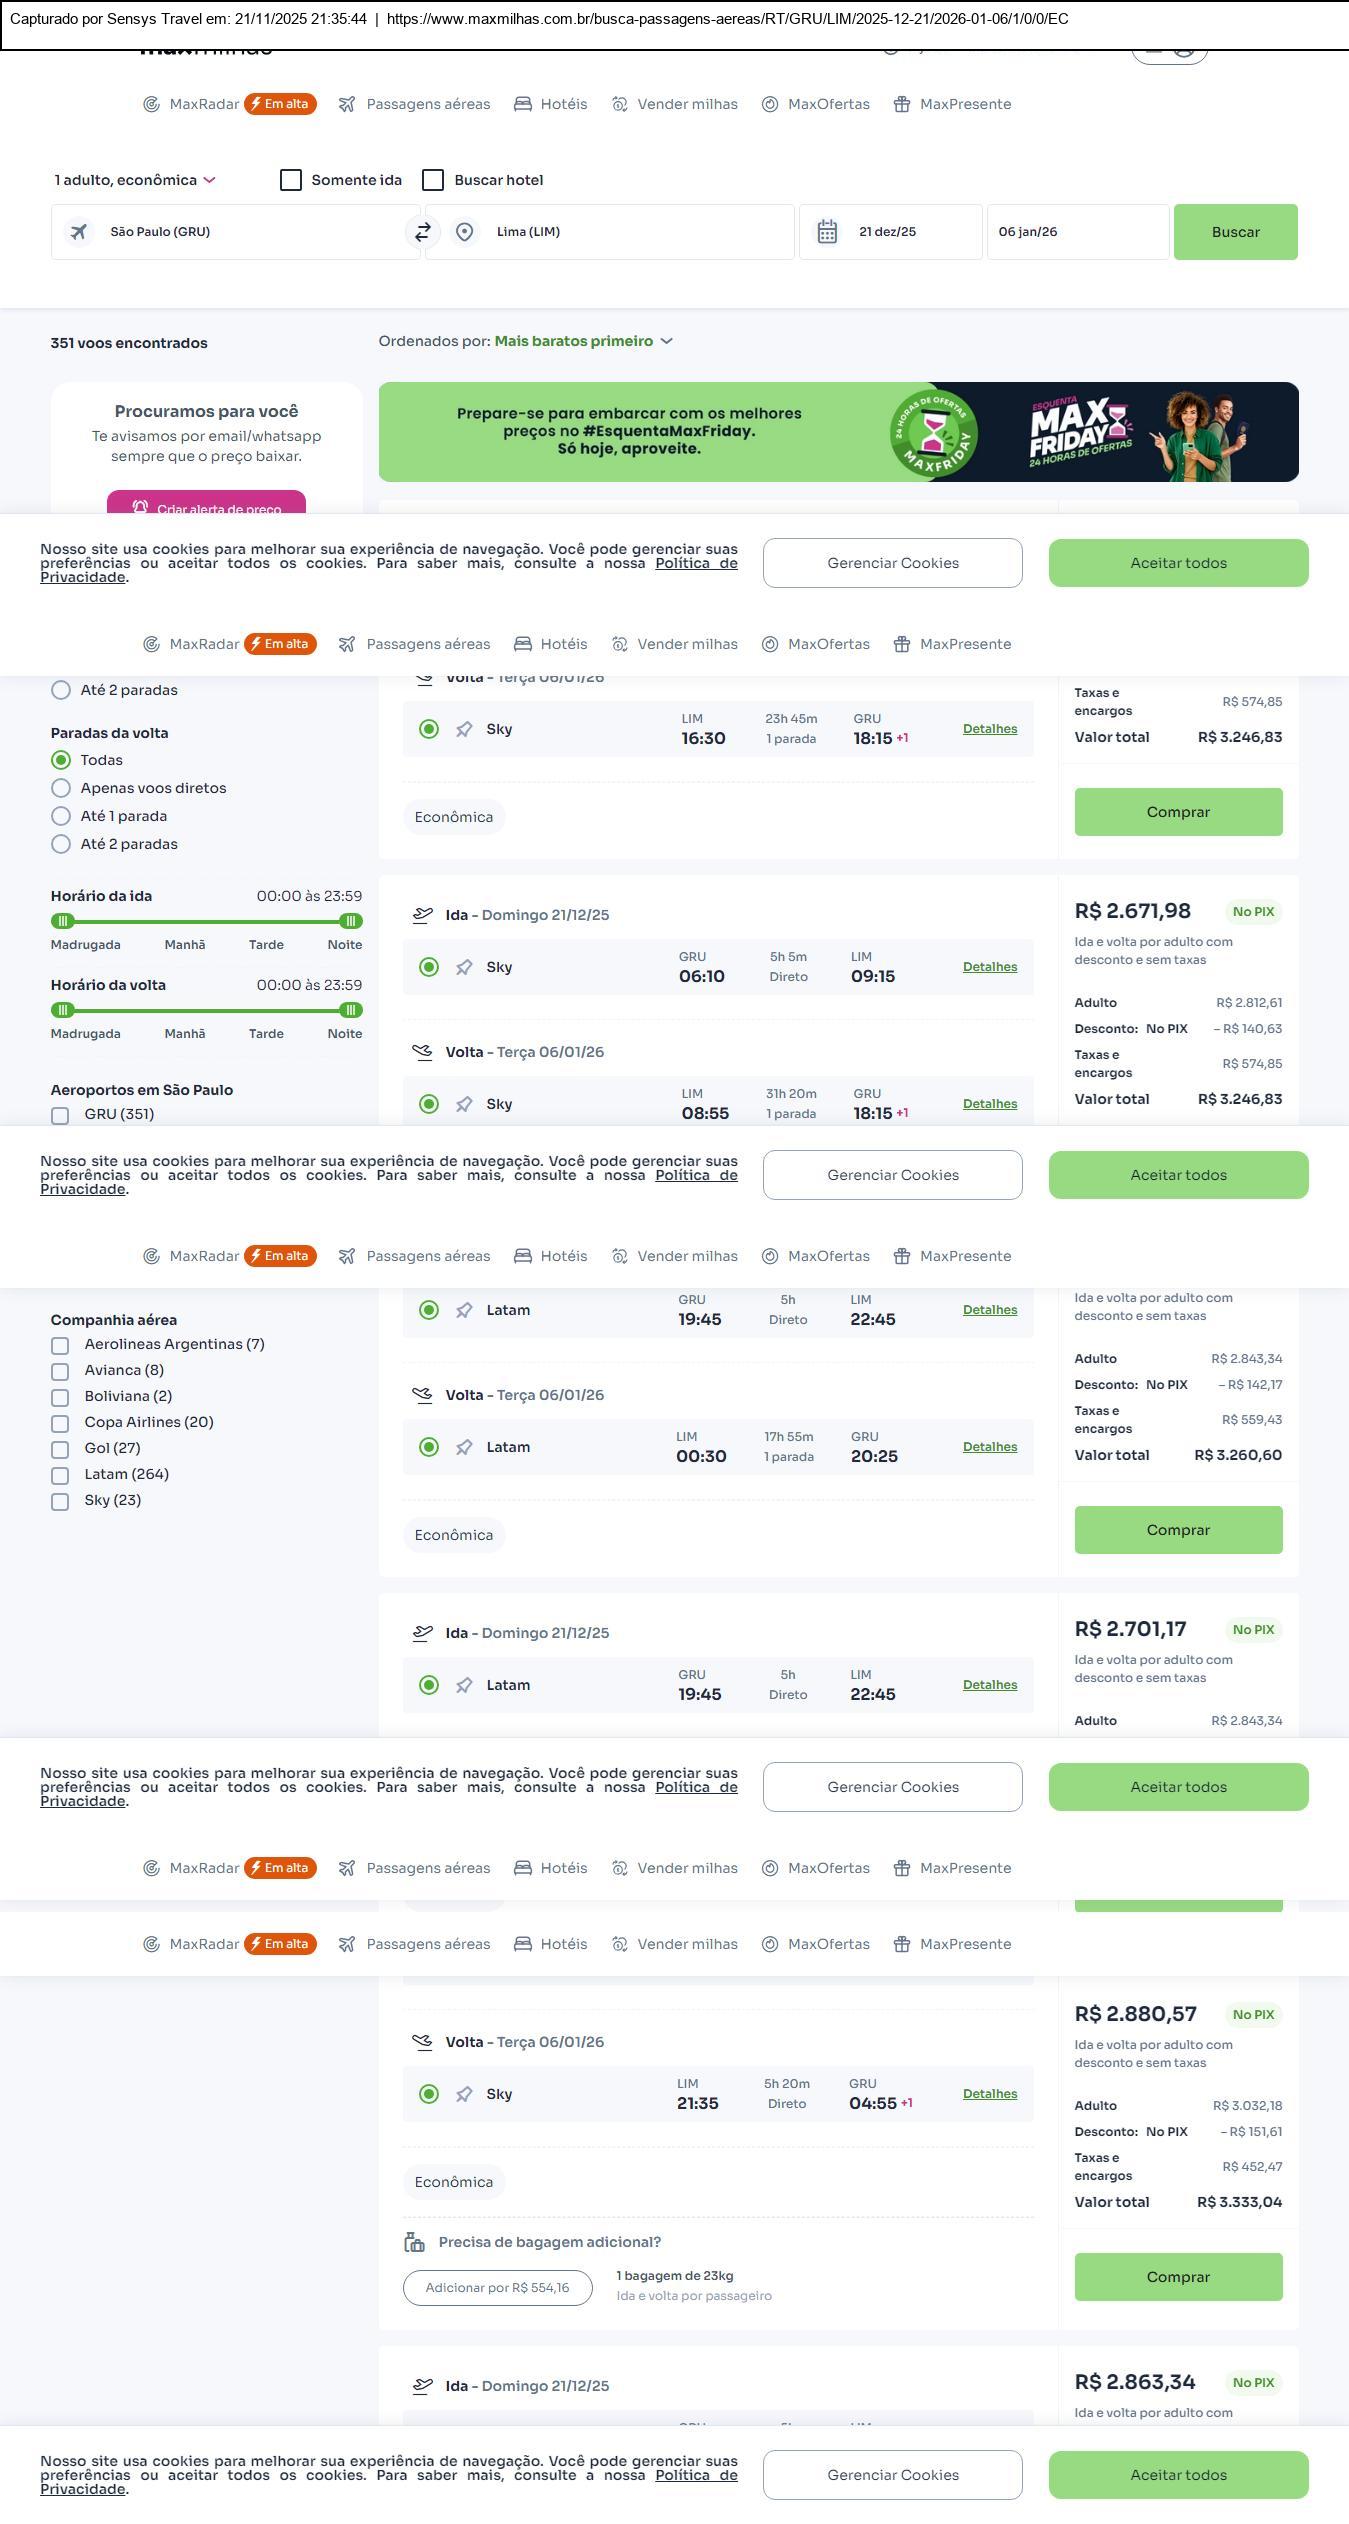
Task: Select Apenas voos diretos for return stops
Action: (x=61, y=788)
